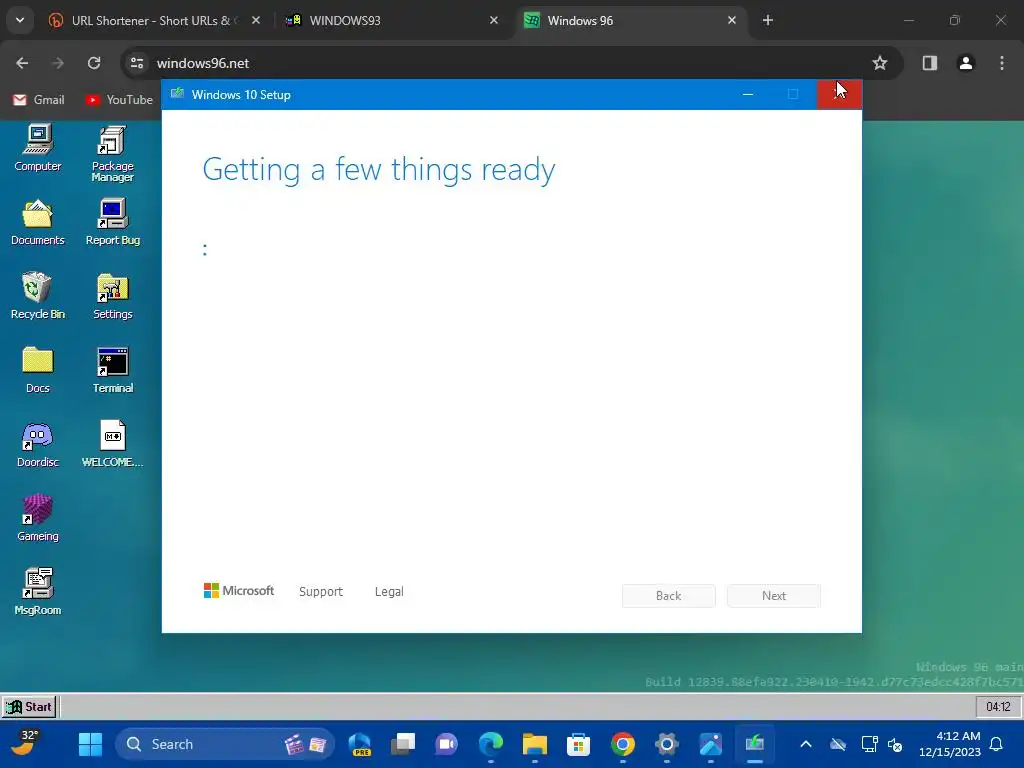Open the Chrome three-dot menu
1024x768 pixels.
coord(1002,63)
